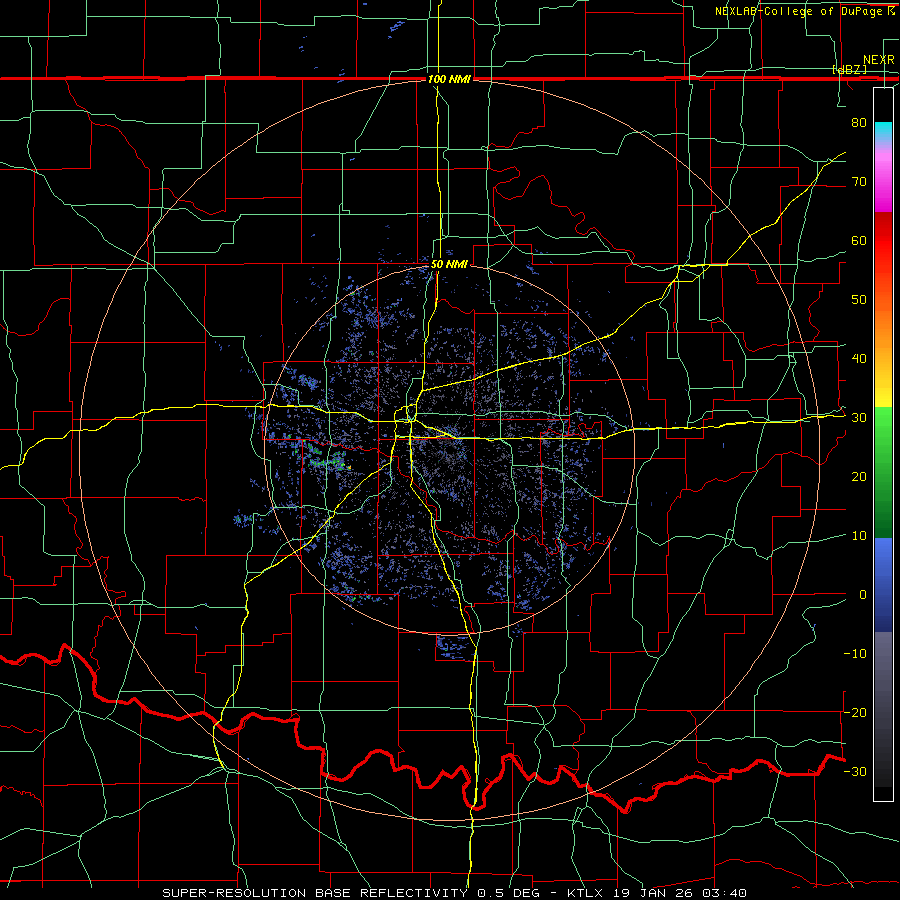Click the 0 value on dBZ scale

tap(863, 595)
